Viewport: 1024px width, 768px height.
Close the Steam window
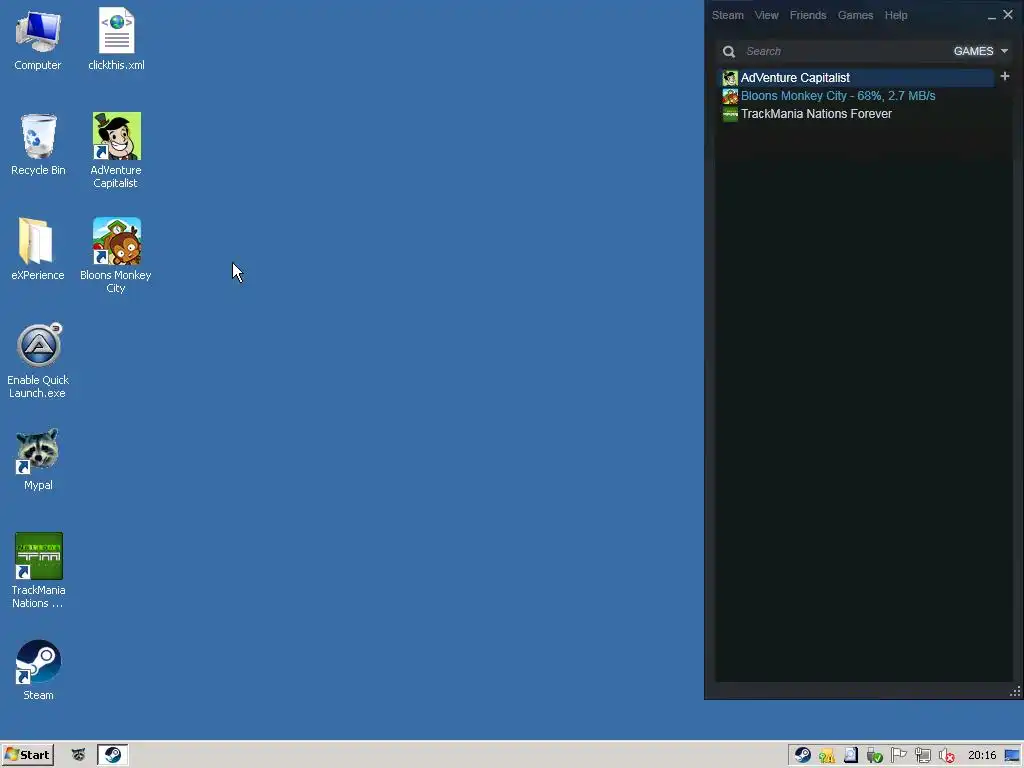click(x=1008, y=14)
